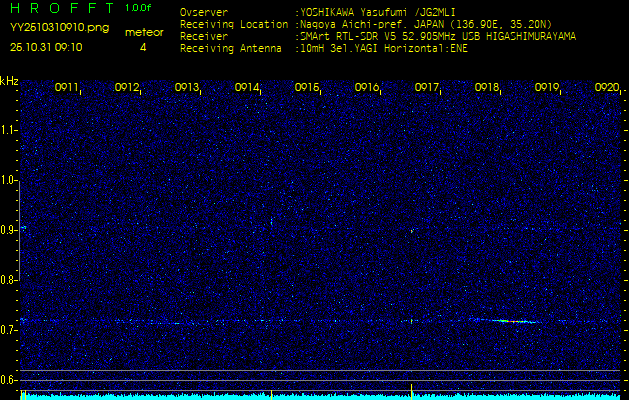The image size is (629, 400).
Task: Click the tall signal spike at bottom
Action: tap(411, 389)
